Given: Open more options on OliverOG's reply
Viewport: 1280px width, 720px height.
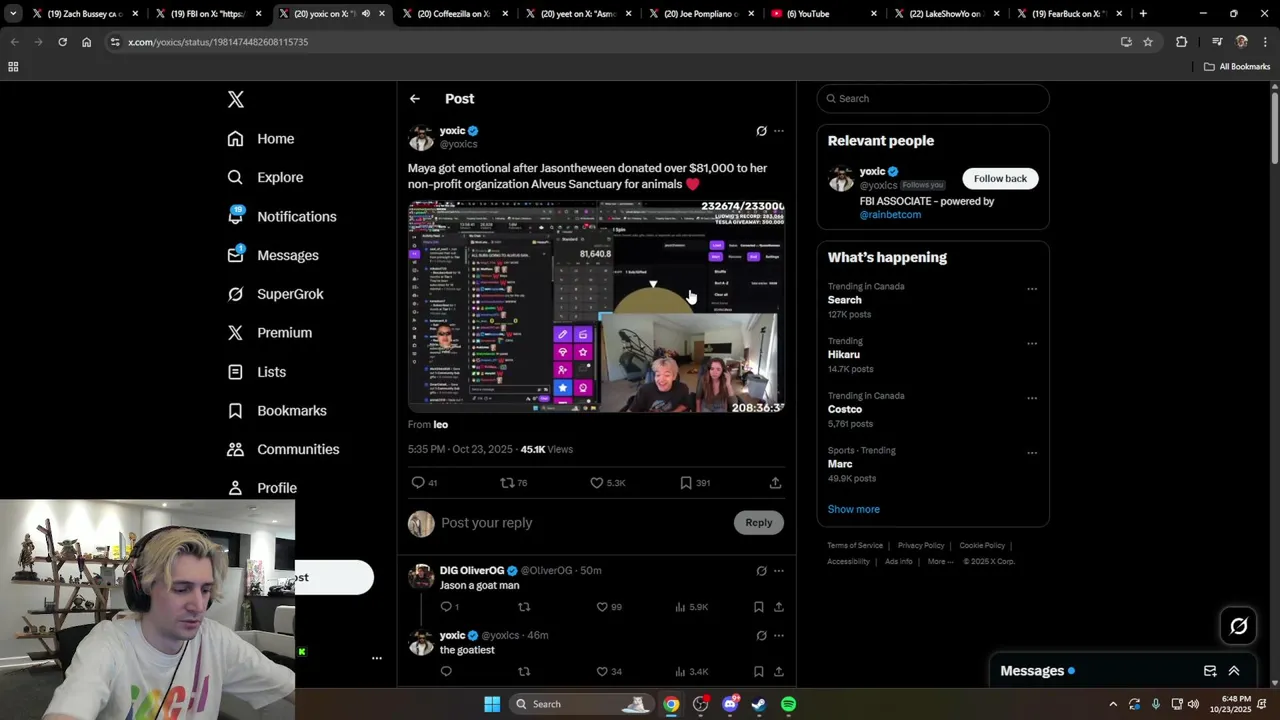Looking at the screenshot, I should [x=779, y=571].
